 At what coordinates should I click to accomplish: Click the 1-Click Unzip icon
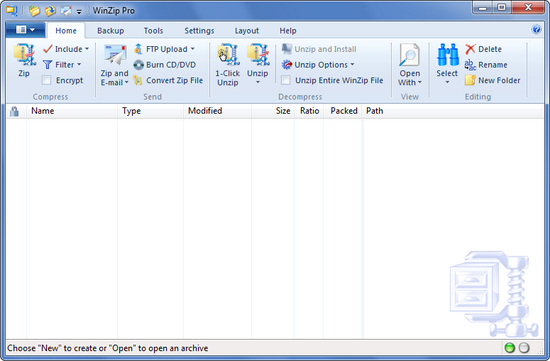(228, 55)
